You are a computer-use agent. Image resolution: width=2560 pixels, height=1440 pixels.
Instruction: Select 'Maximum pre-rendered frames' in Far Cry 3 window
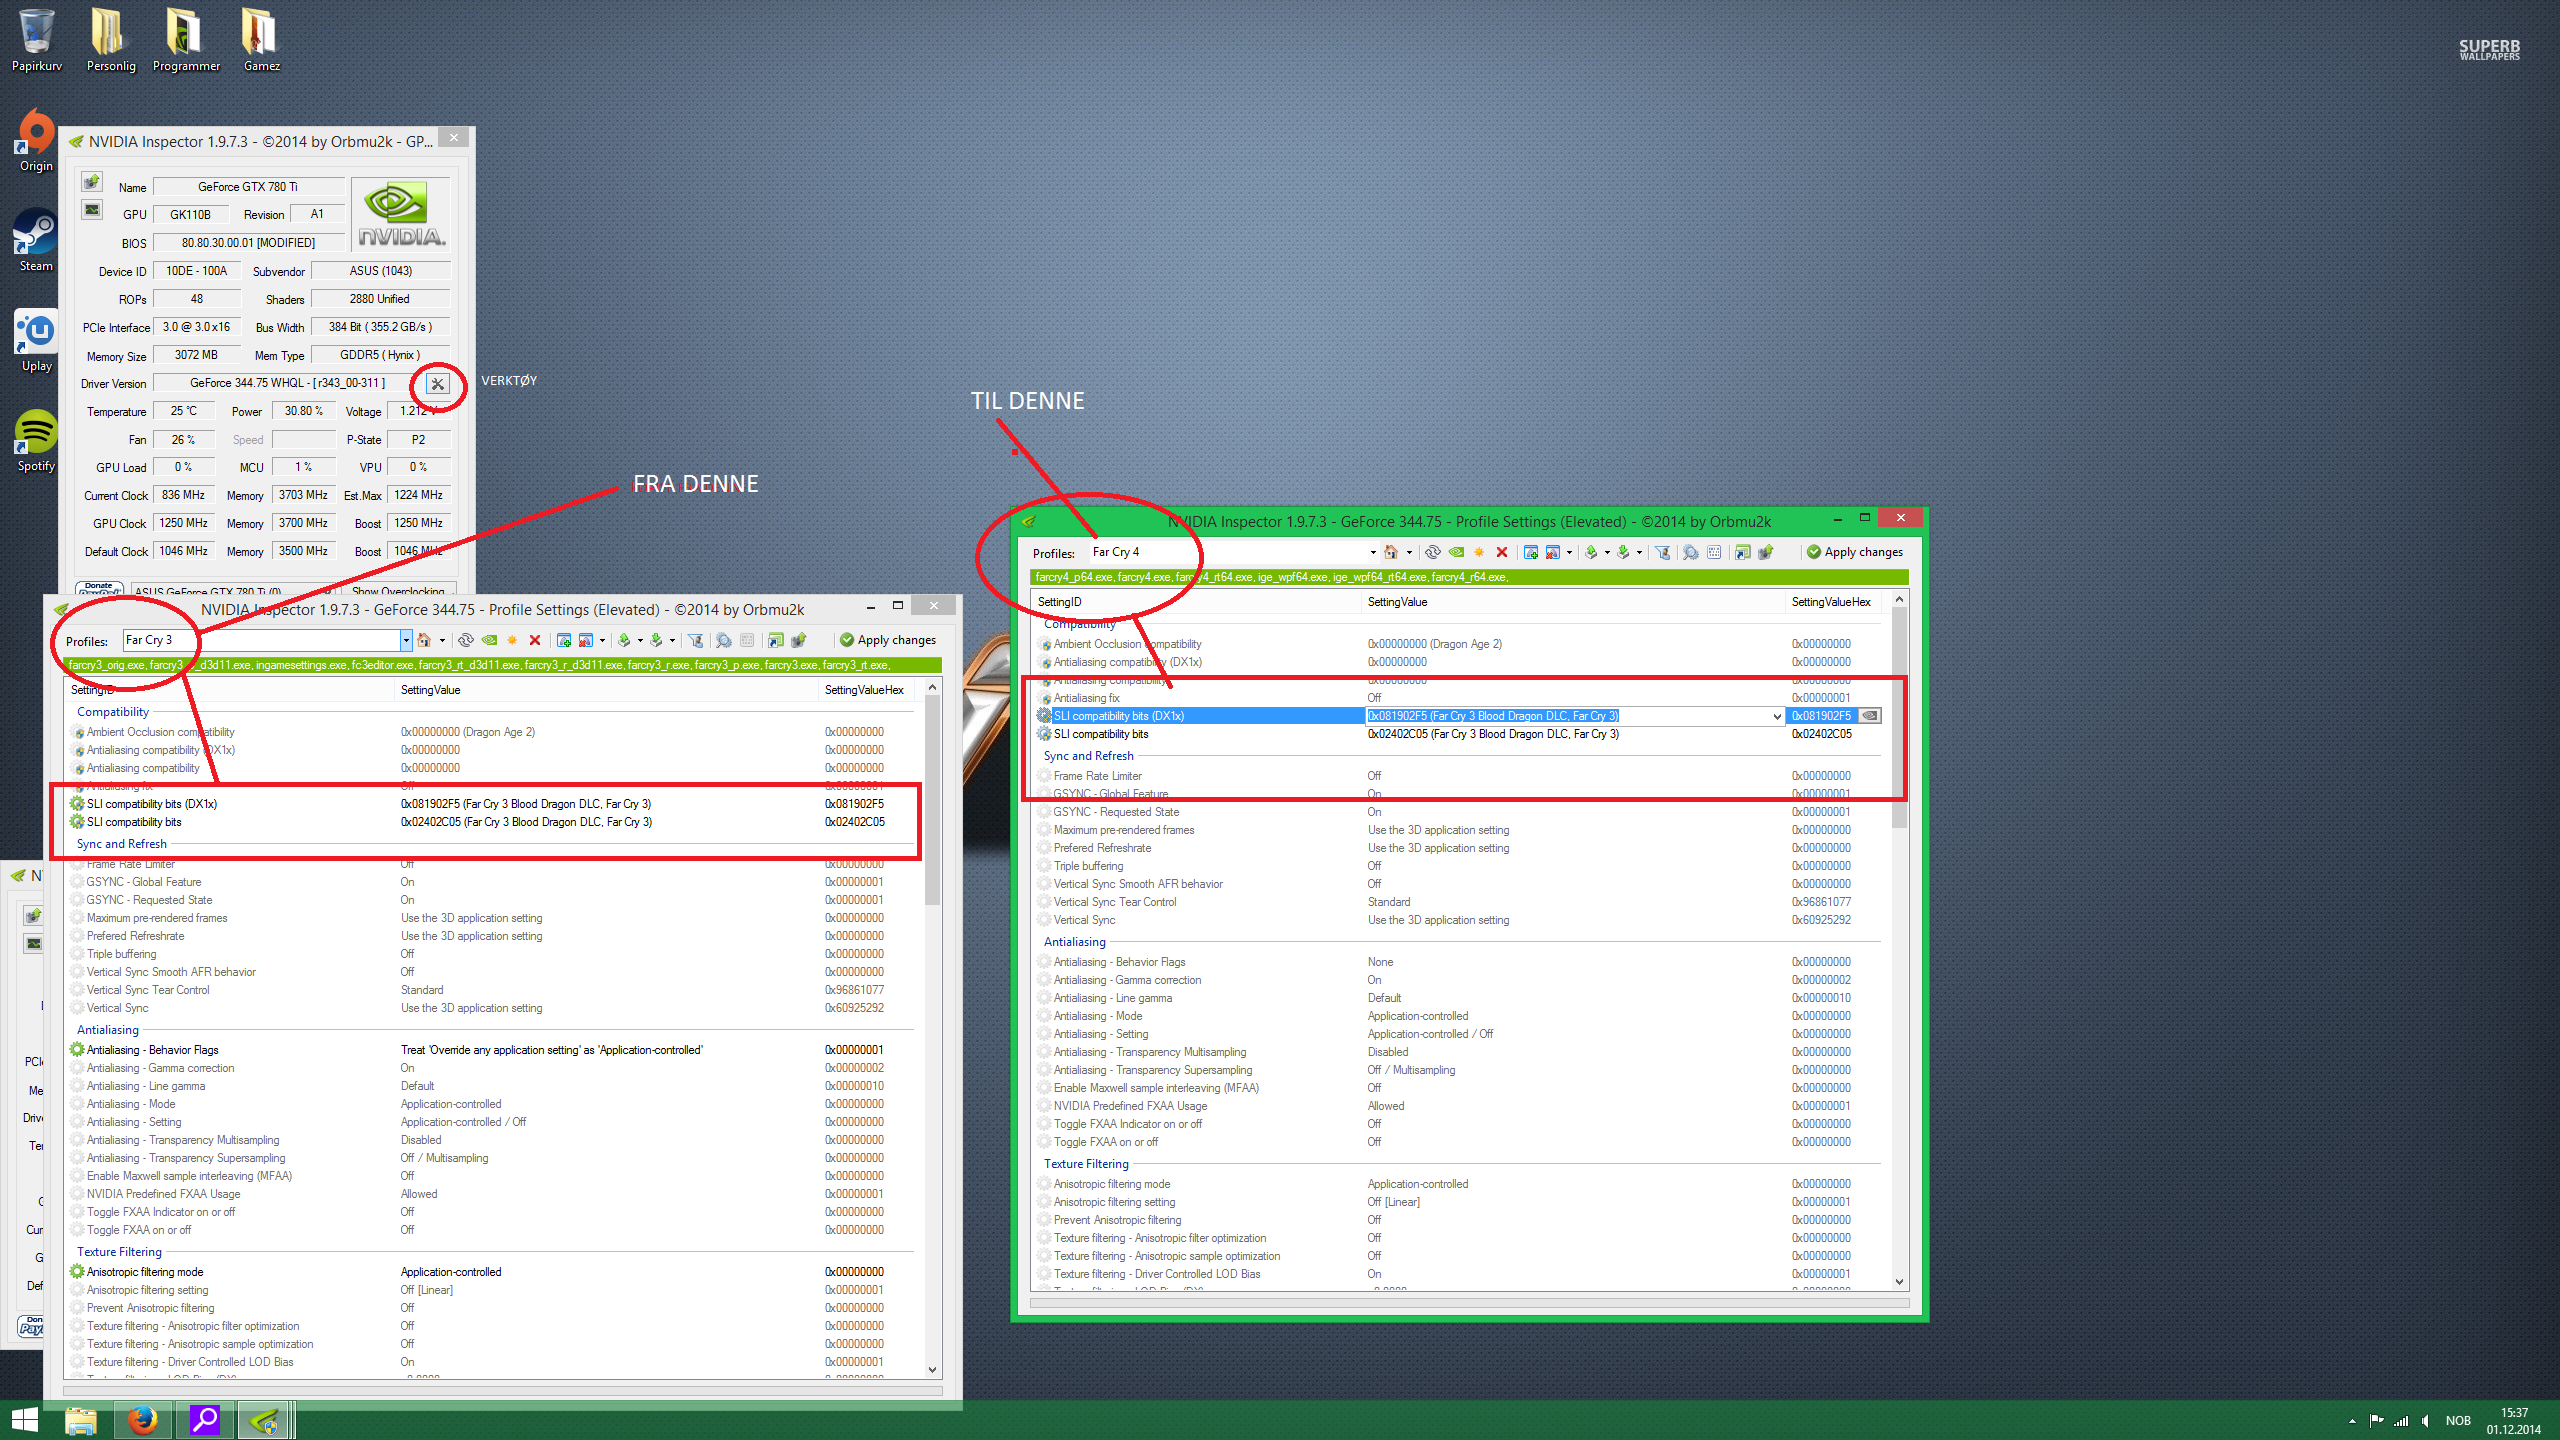tap(490, 918)
